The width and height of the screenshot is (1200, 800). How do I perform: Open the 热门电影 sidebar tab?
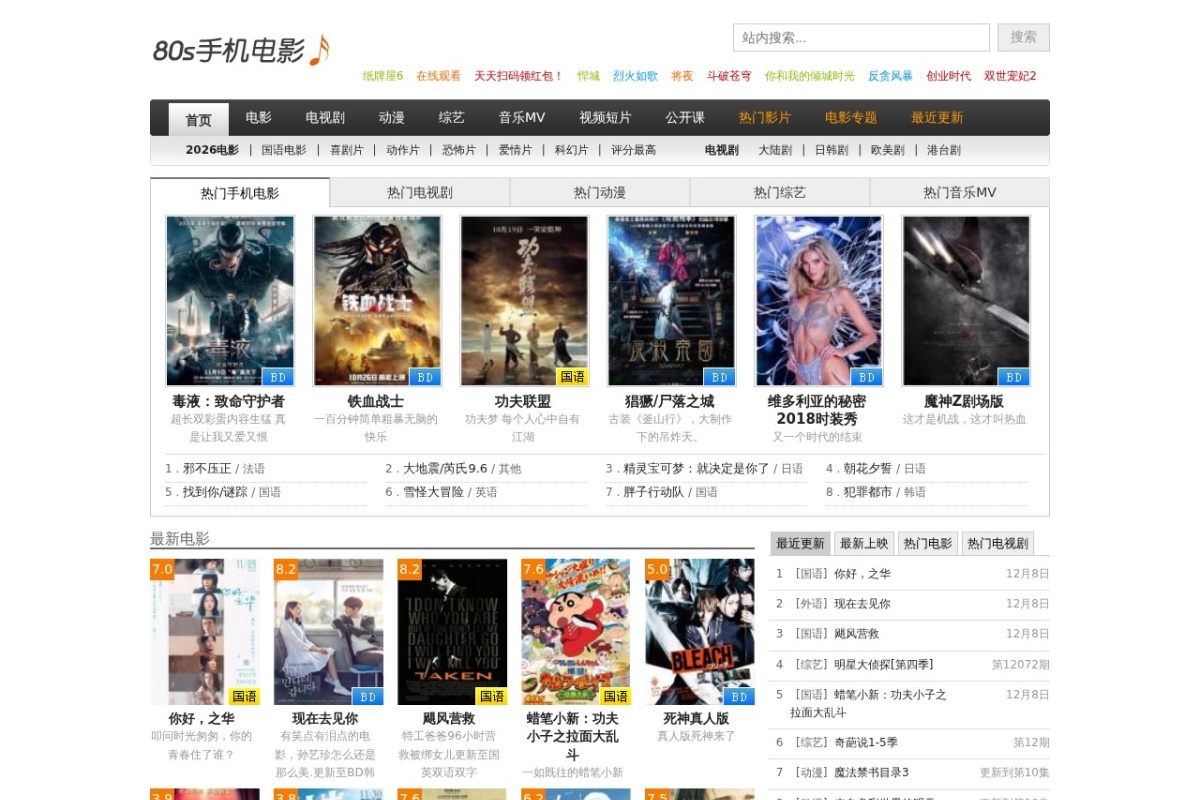(x=928, y=543)
